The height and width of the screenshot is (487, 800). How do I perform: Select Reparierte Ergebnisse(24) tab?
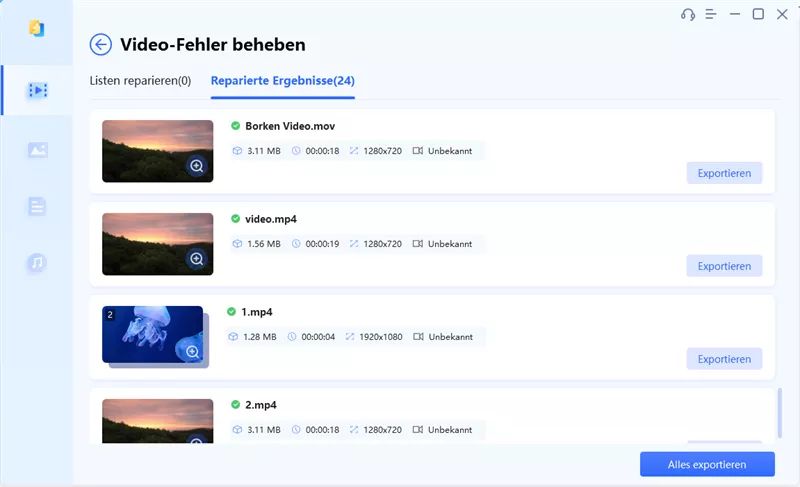[283, 81]
